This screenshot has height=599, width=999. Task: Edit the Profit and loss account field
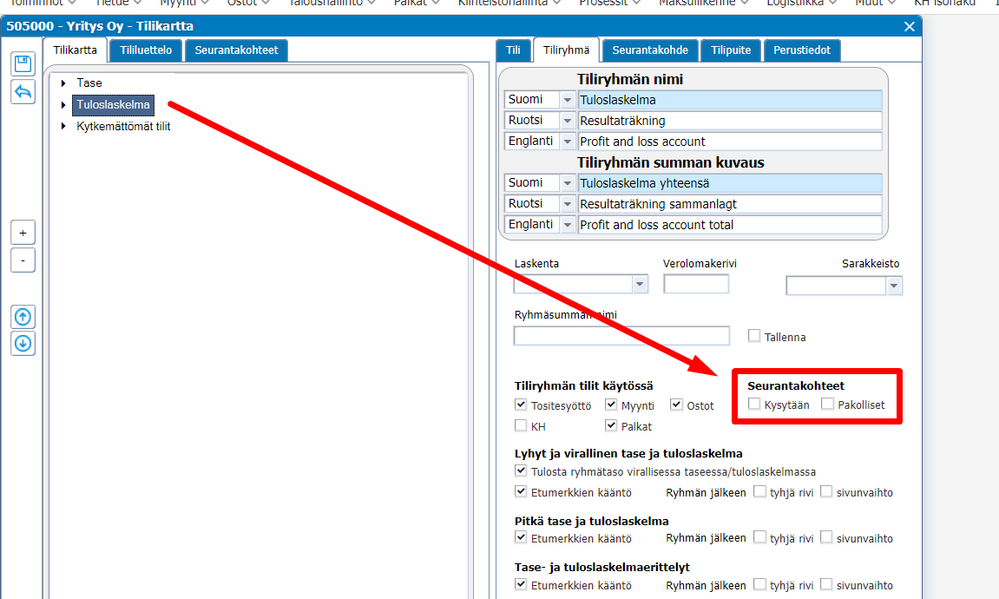730,141
